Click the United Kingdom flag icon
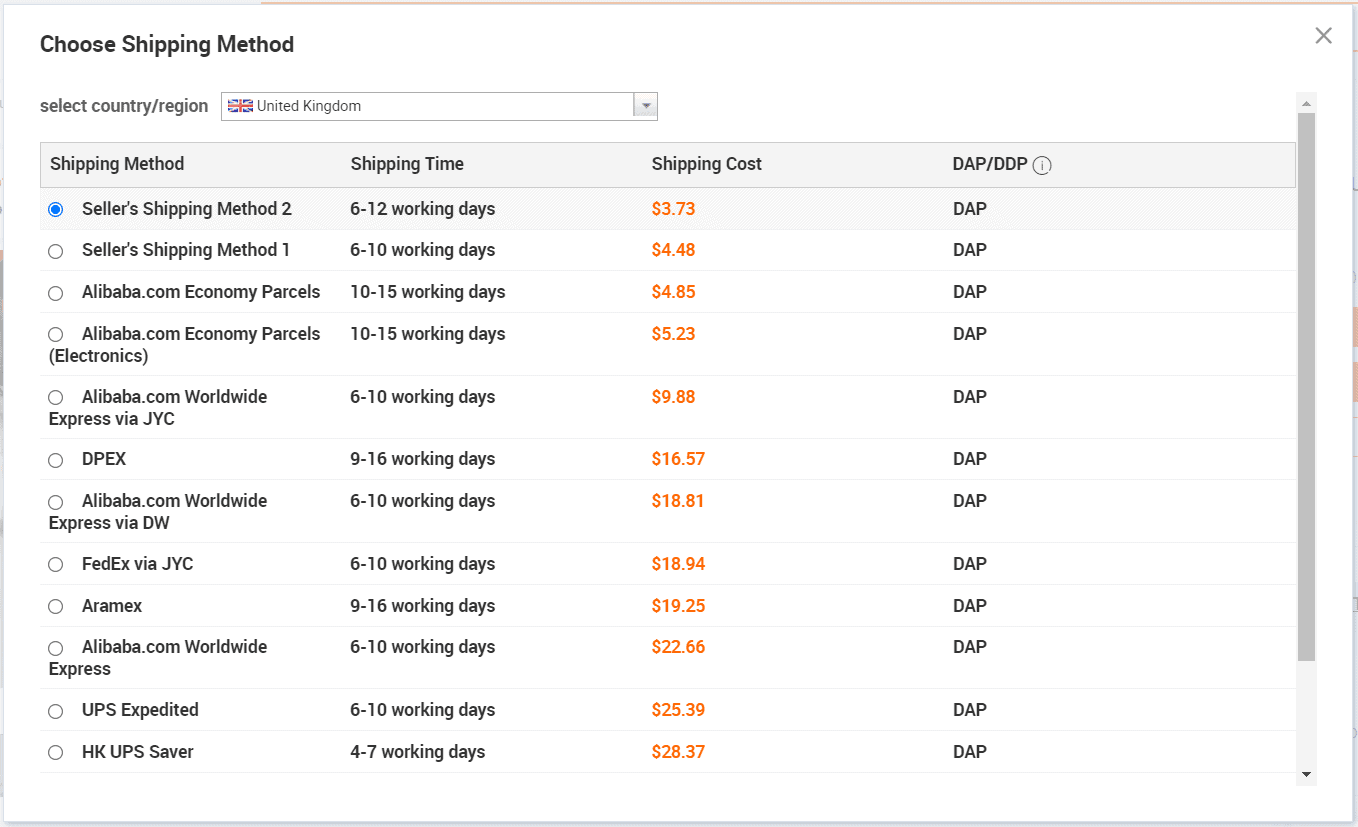 click(240, 105)
